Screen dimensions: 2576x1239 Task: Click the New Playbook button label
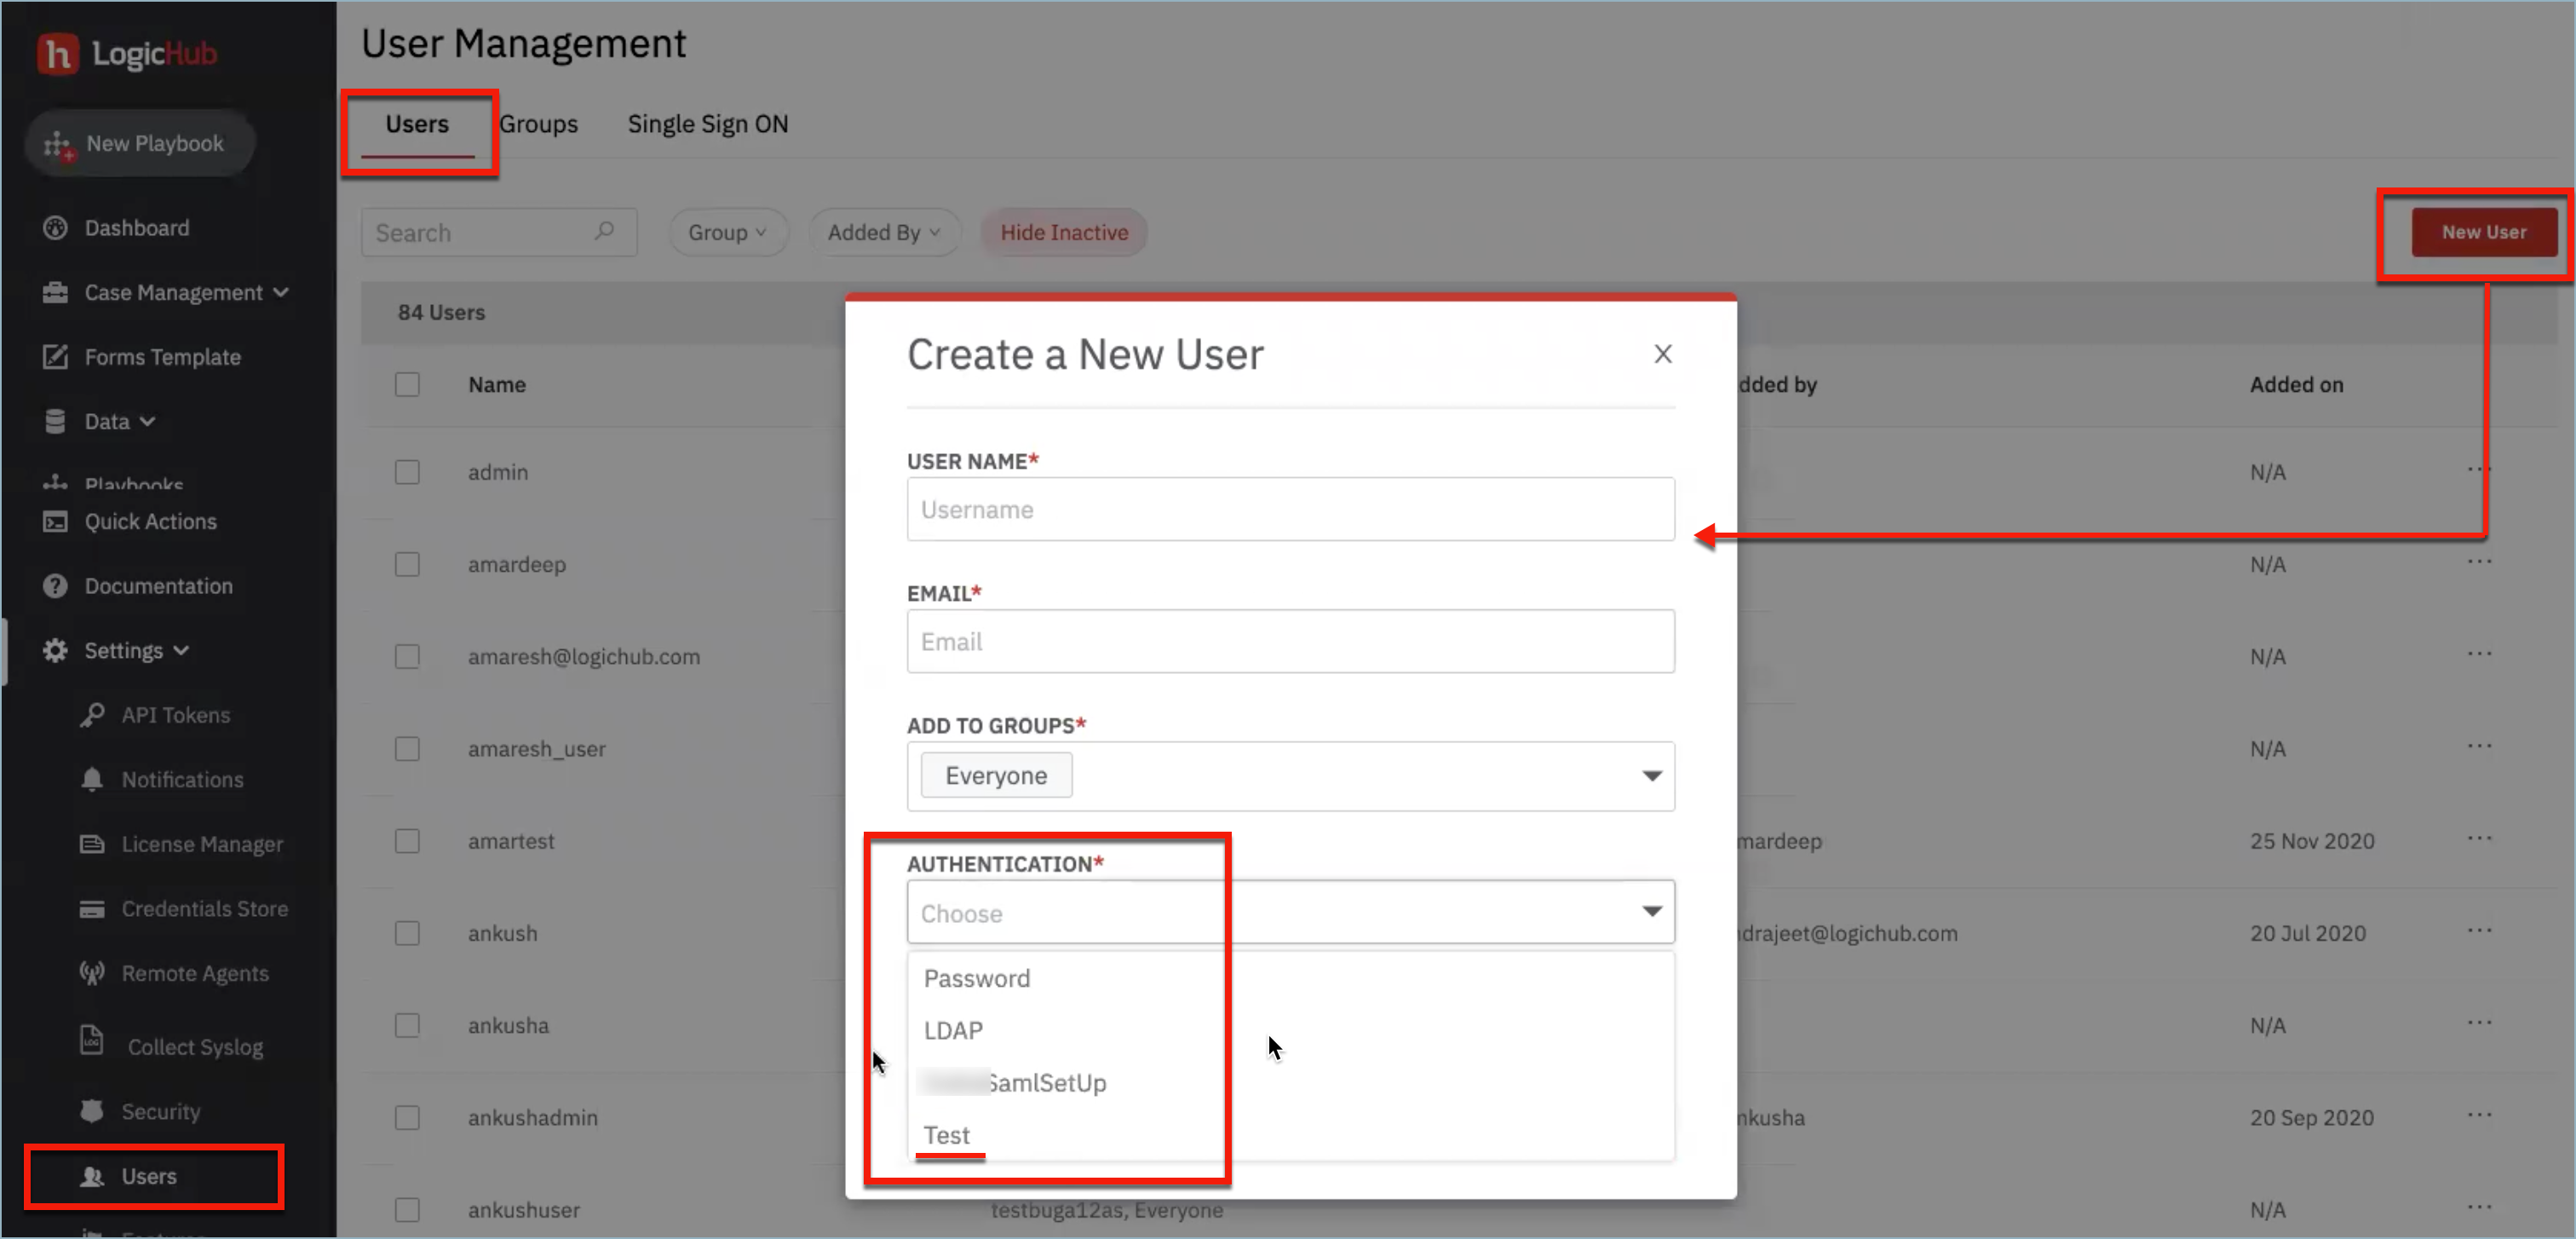pos(155,143)
